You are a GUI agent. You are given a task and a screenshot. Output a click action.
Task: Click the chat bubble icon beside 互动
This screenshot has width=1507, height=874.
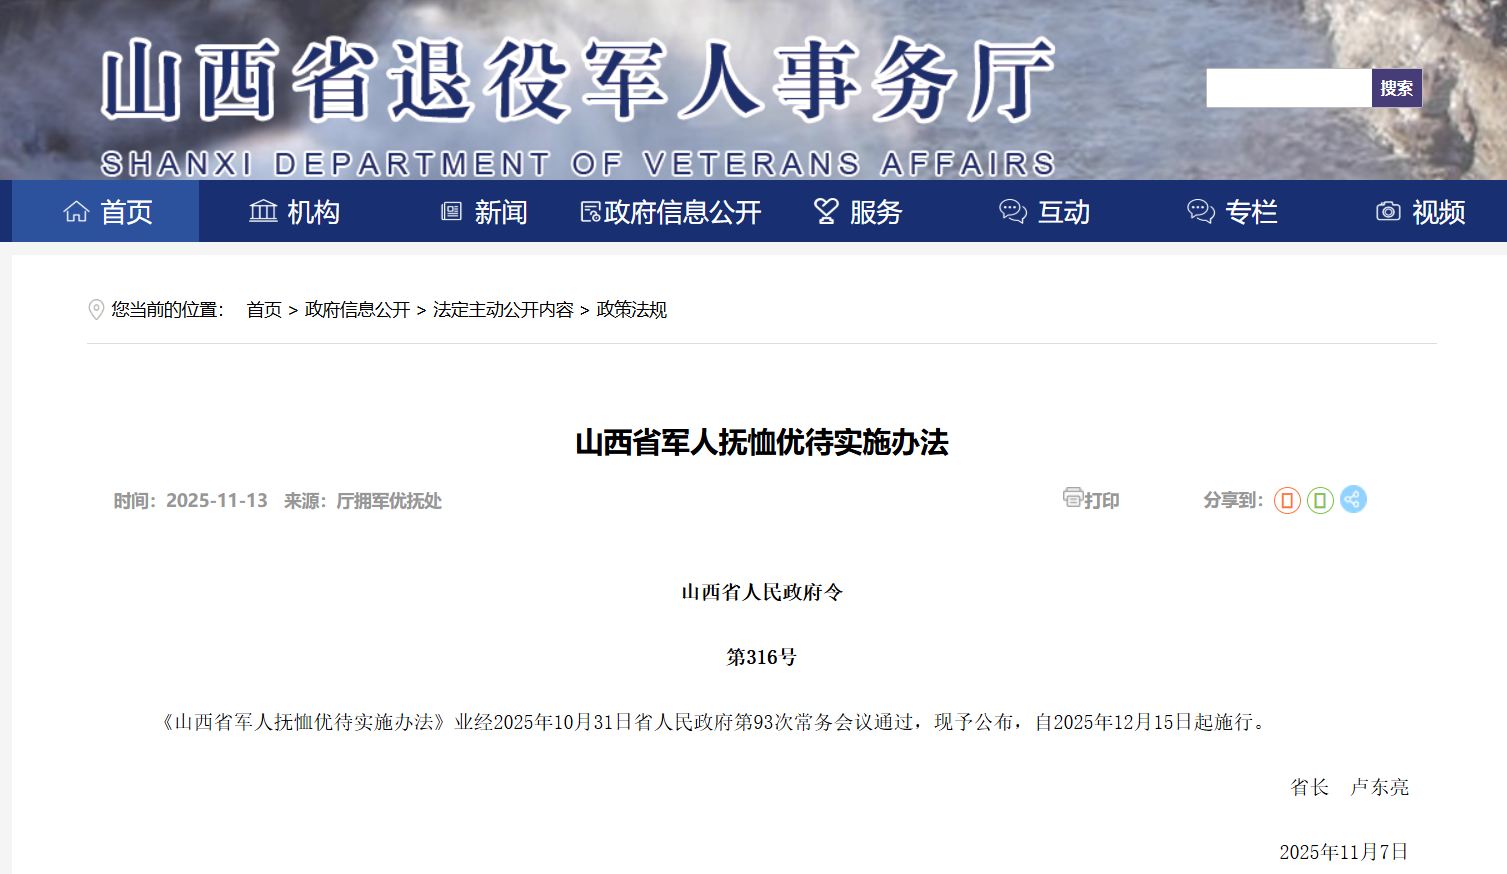click(x=1012, y=211)
